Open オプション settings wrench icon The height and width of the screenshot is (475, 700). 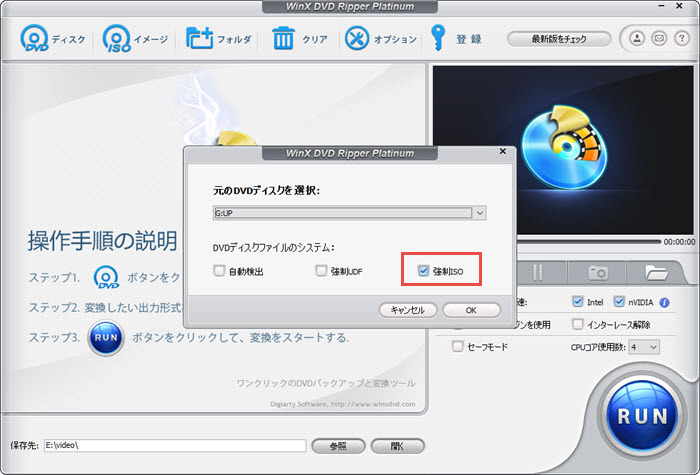pos(381,38)
